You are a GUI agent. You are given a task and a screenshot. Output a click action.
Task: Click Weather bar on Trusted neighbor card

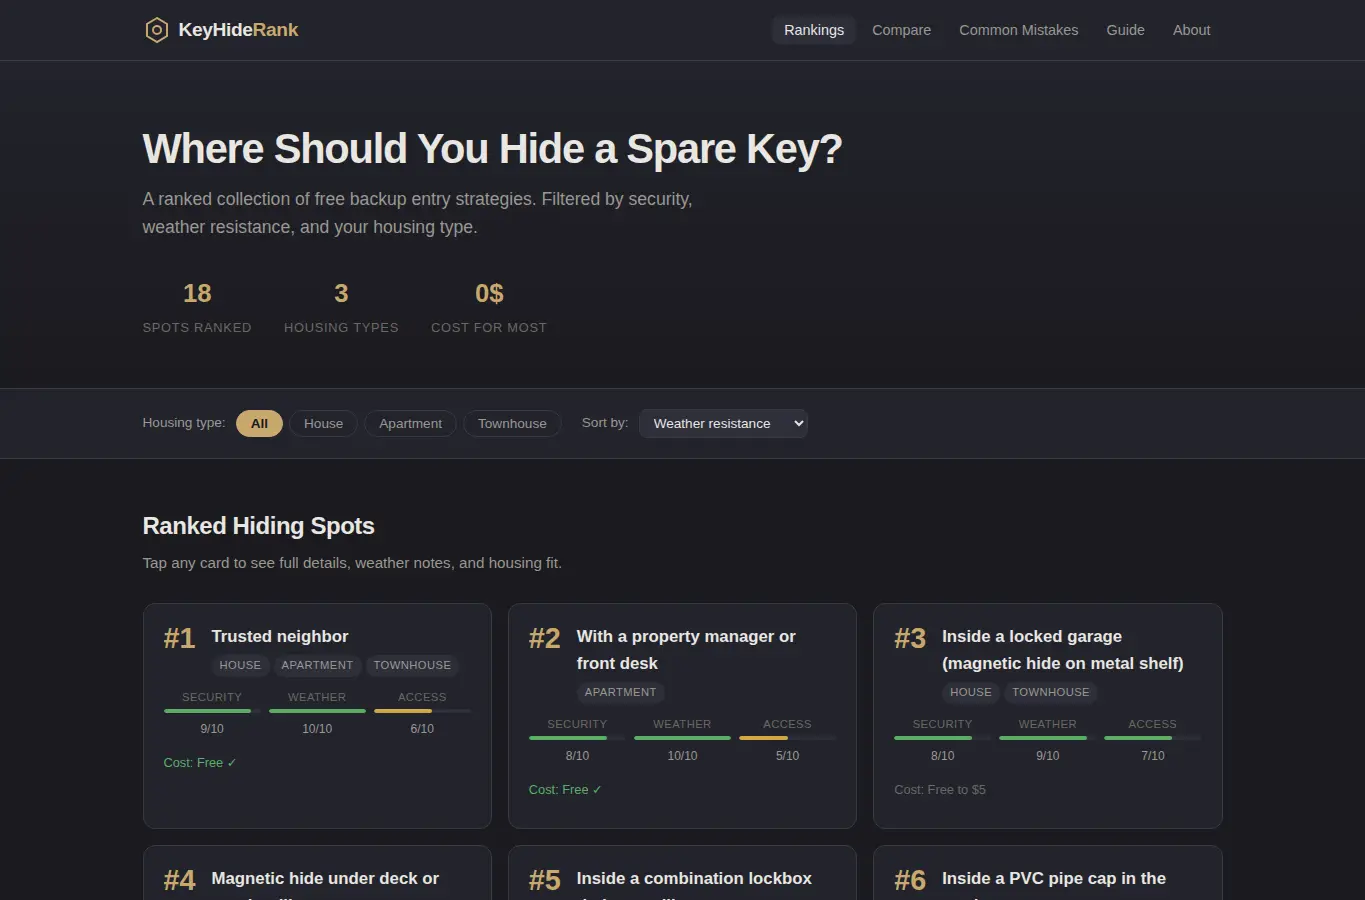pyautogui.click(x=317, y=711)
